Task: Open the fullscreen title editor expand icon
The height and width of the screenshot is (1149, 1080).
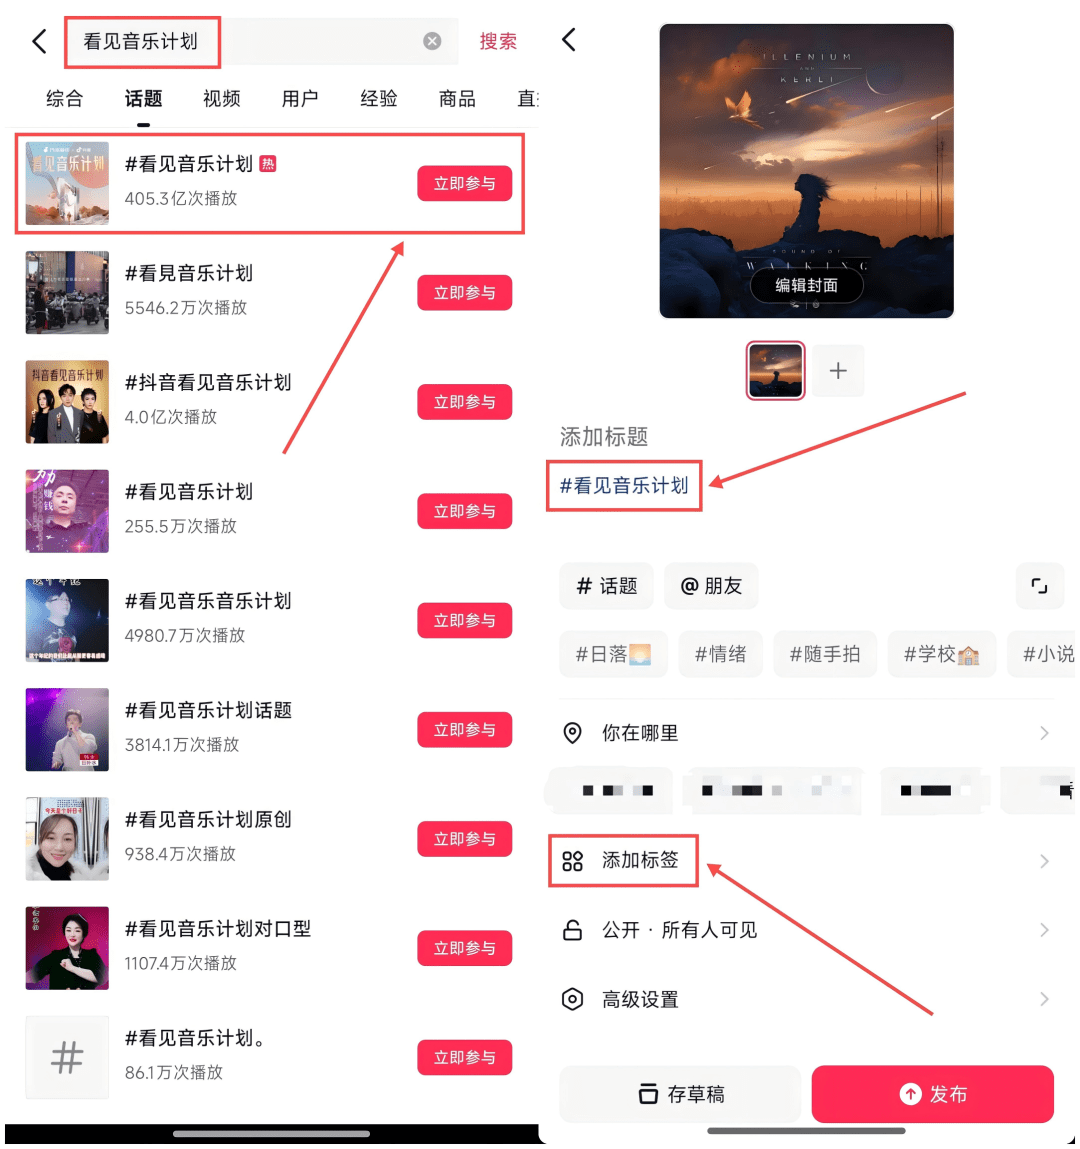Action: tap(1038, 585)
